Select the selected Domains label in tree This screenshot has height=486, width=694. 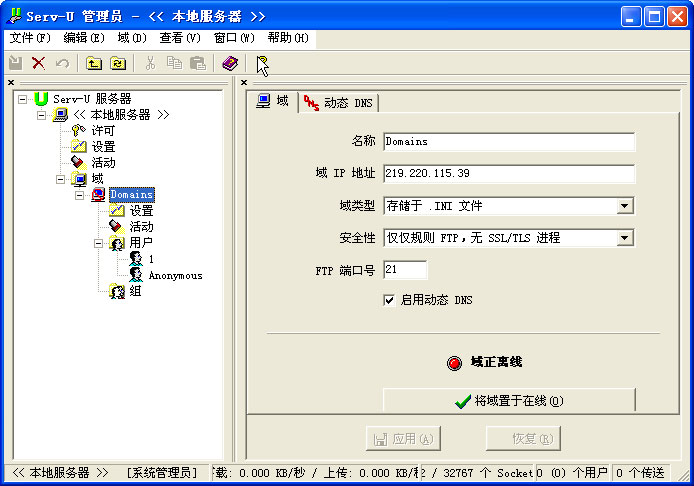131,195
